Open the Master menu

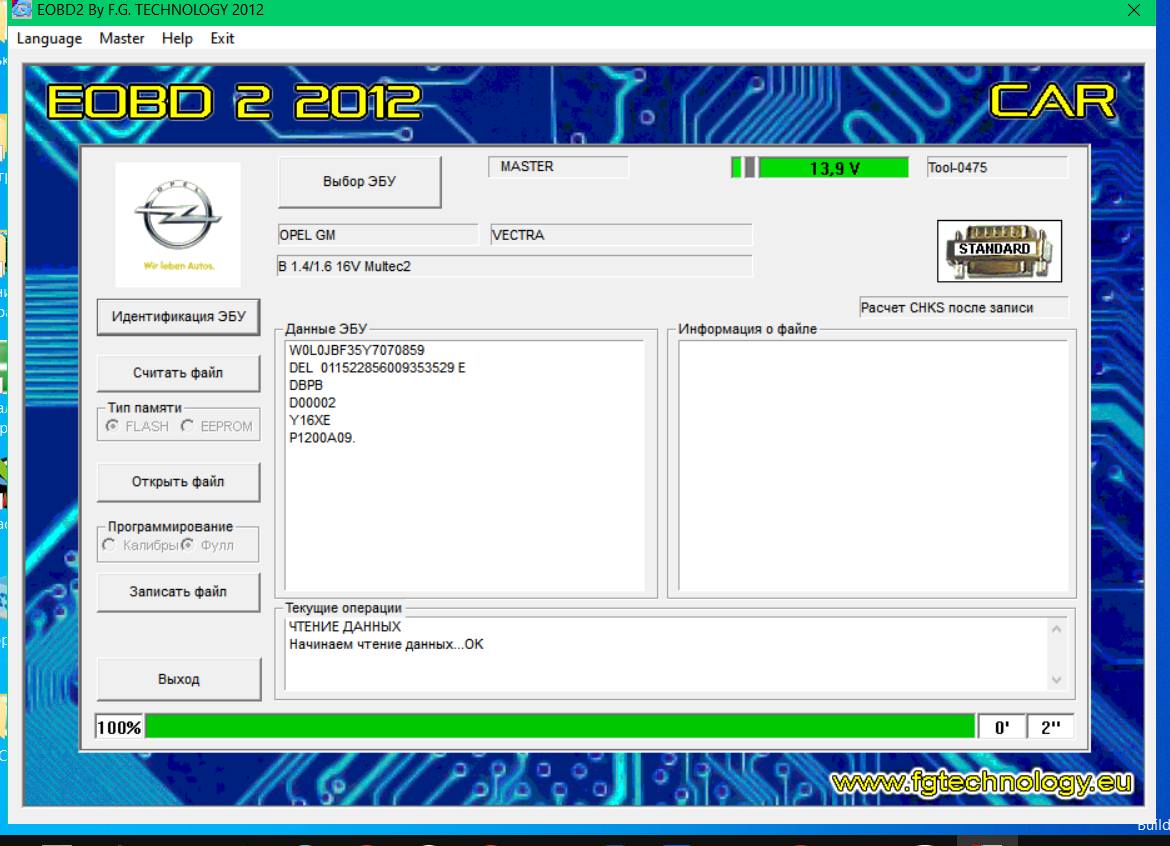pos(122,39)
